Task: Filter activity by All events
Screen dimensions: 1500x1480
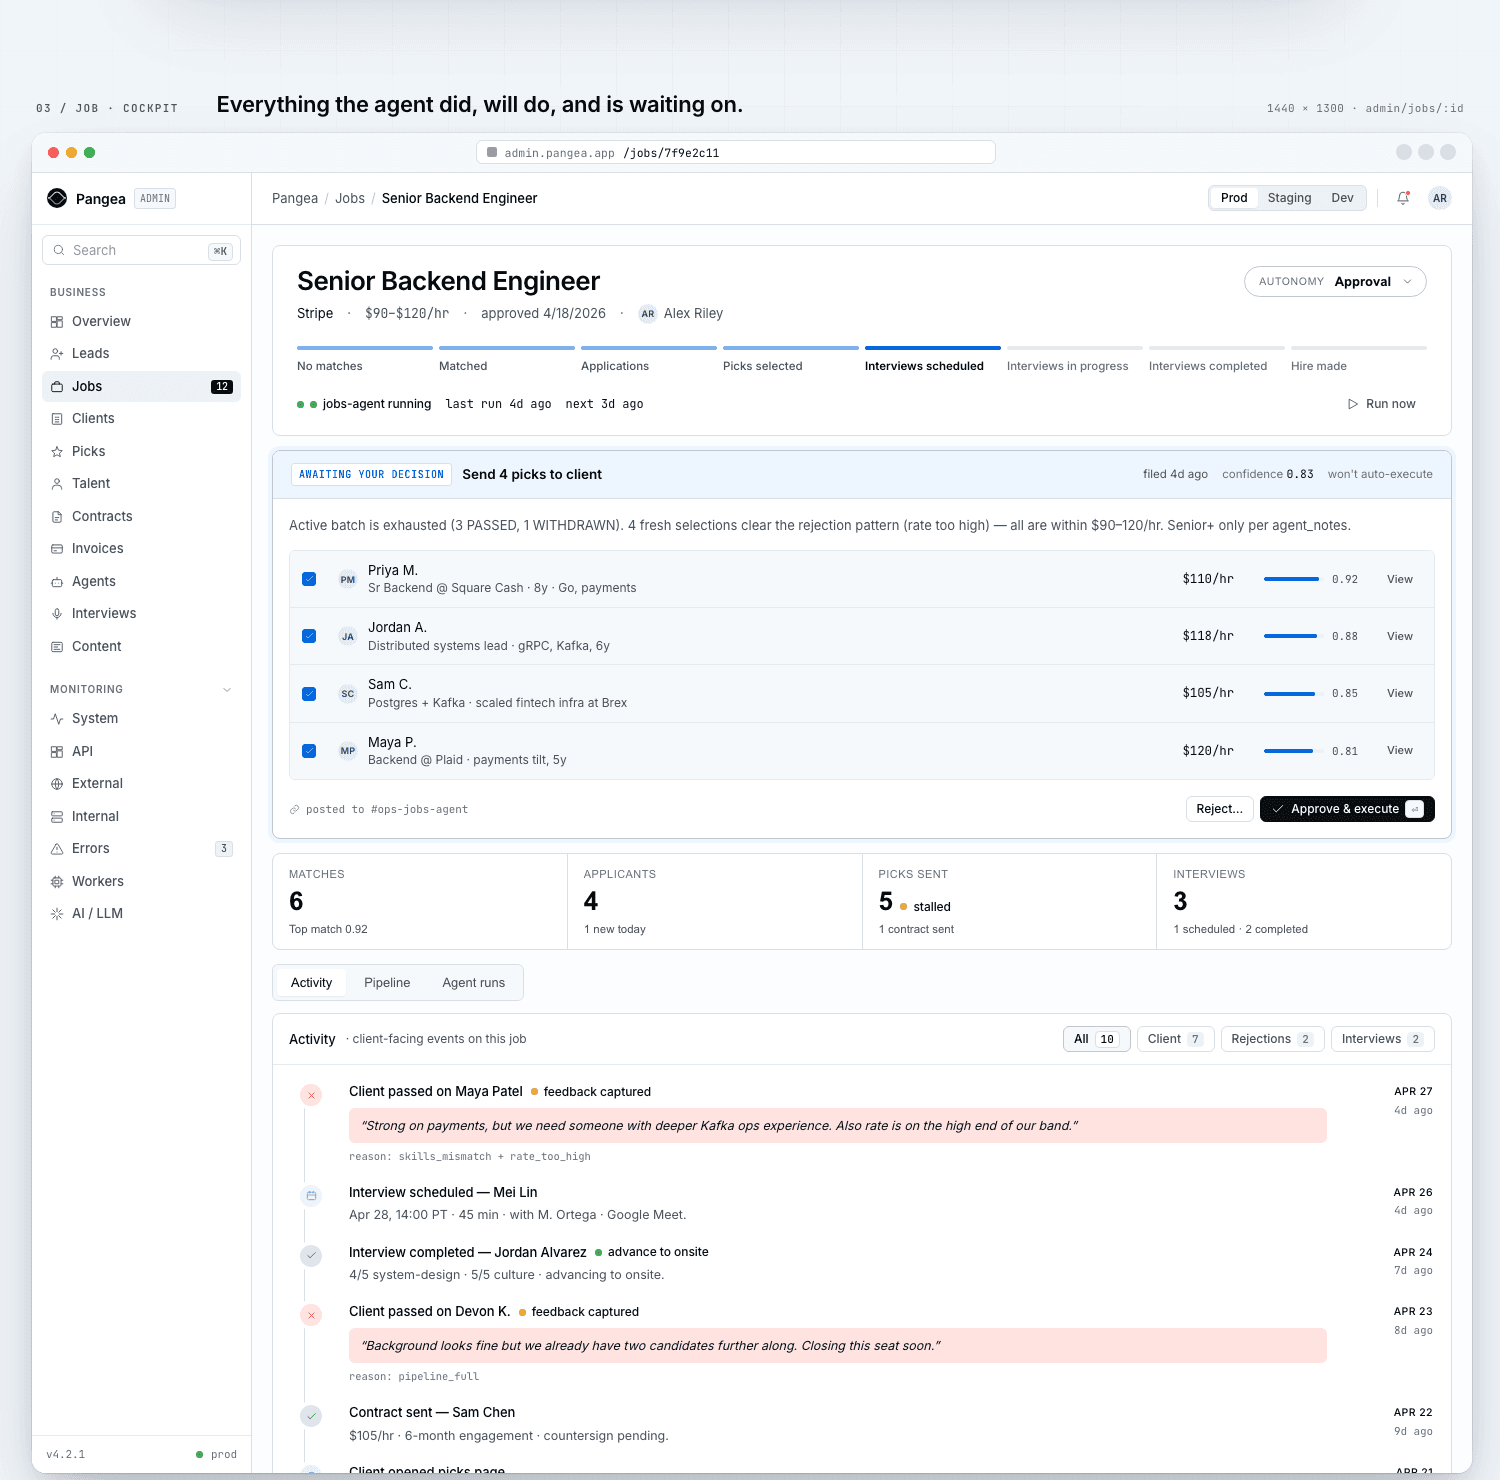Action: (1096, 1039)
